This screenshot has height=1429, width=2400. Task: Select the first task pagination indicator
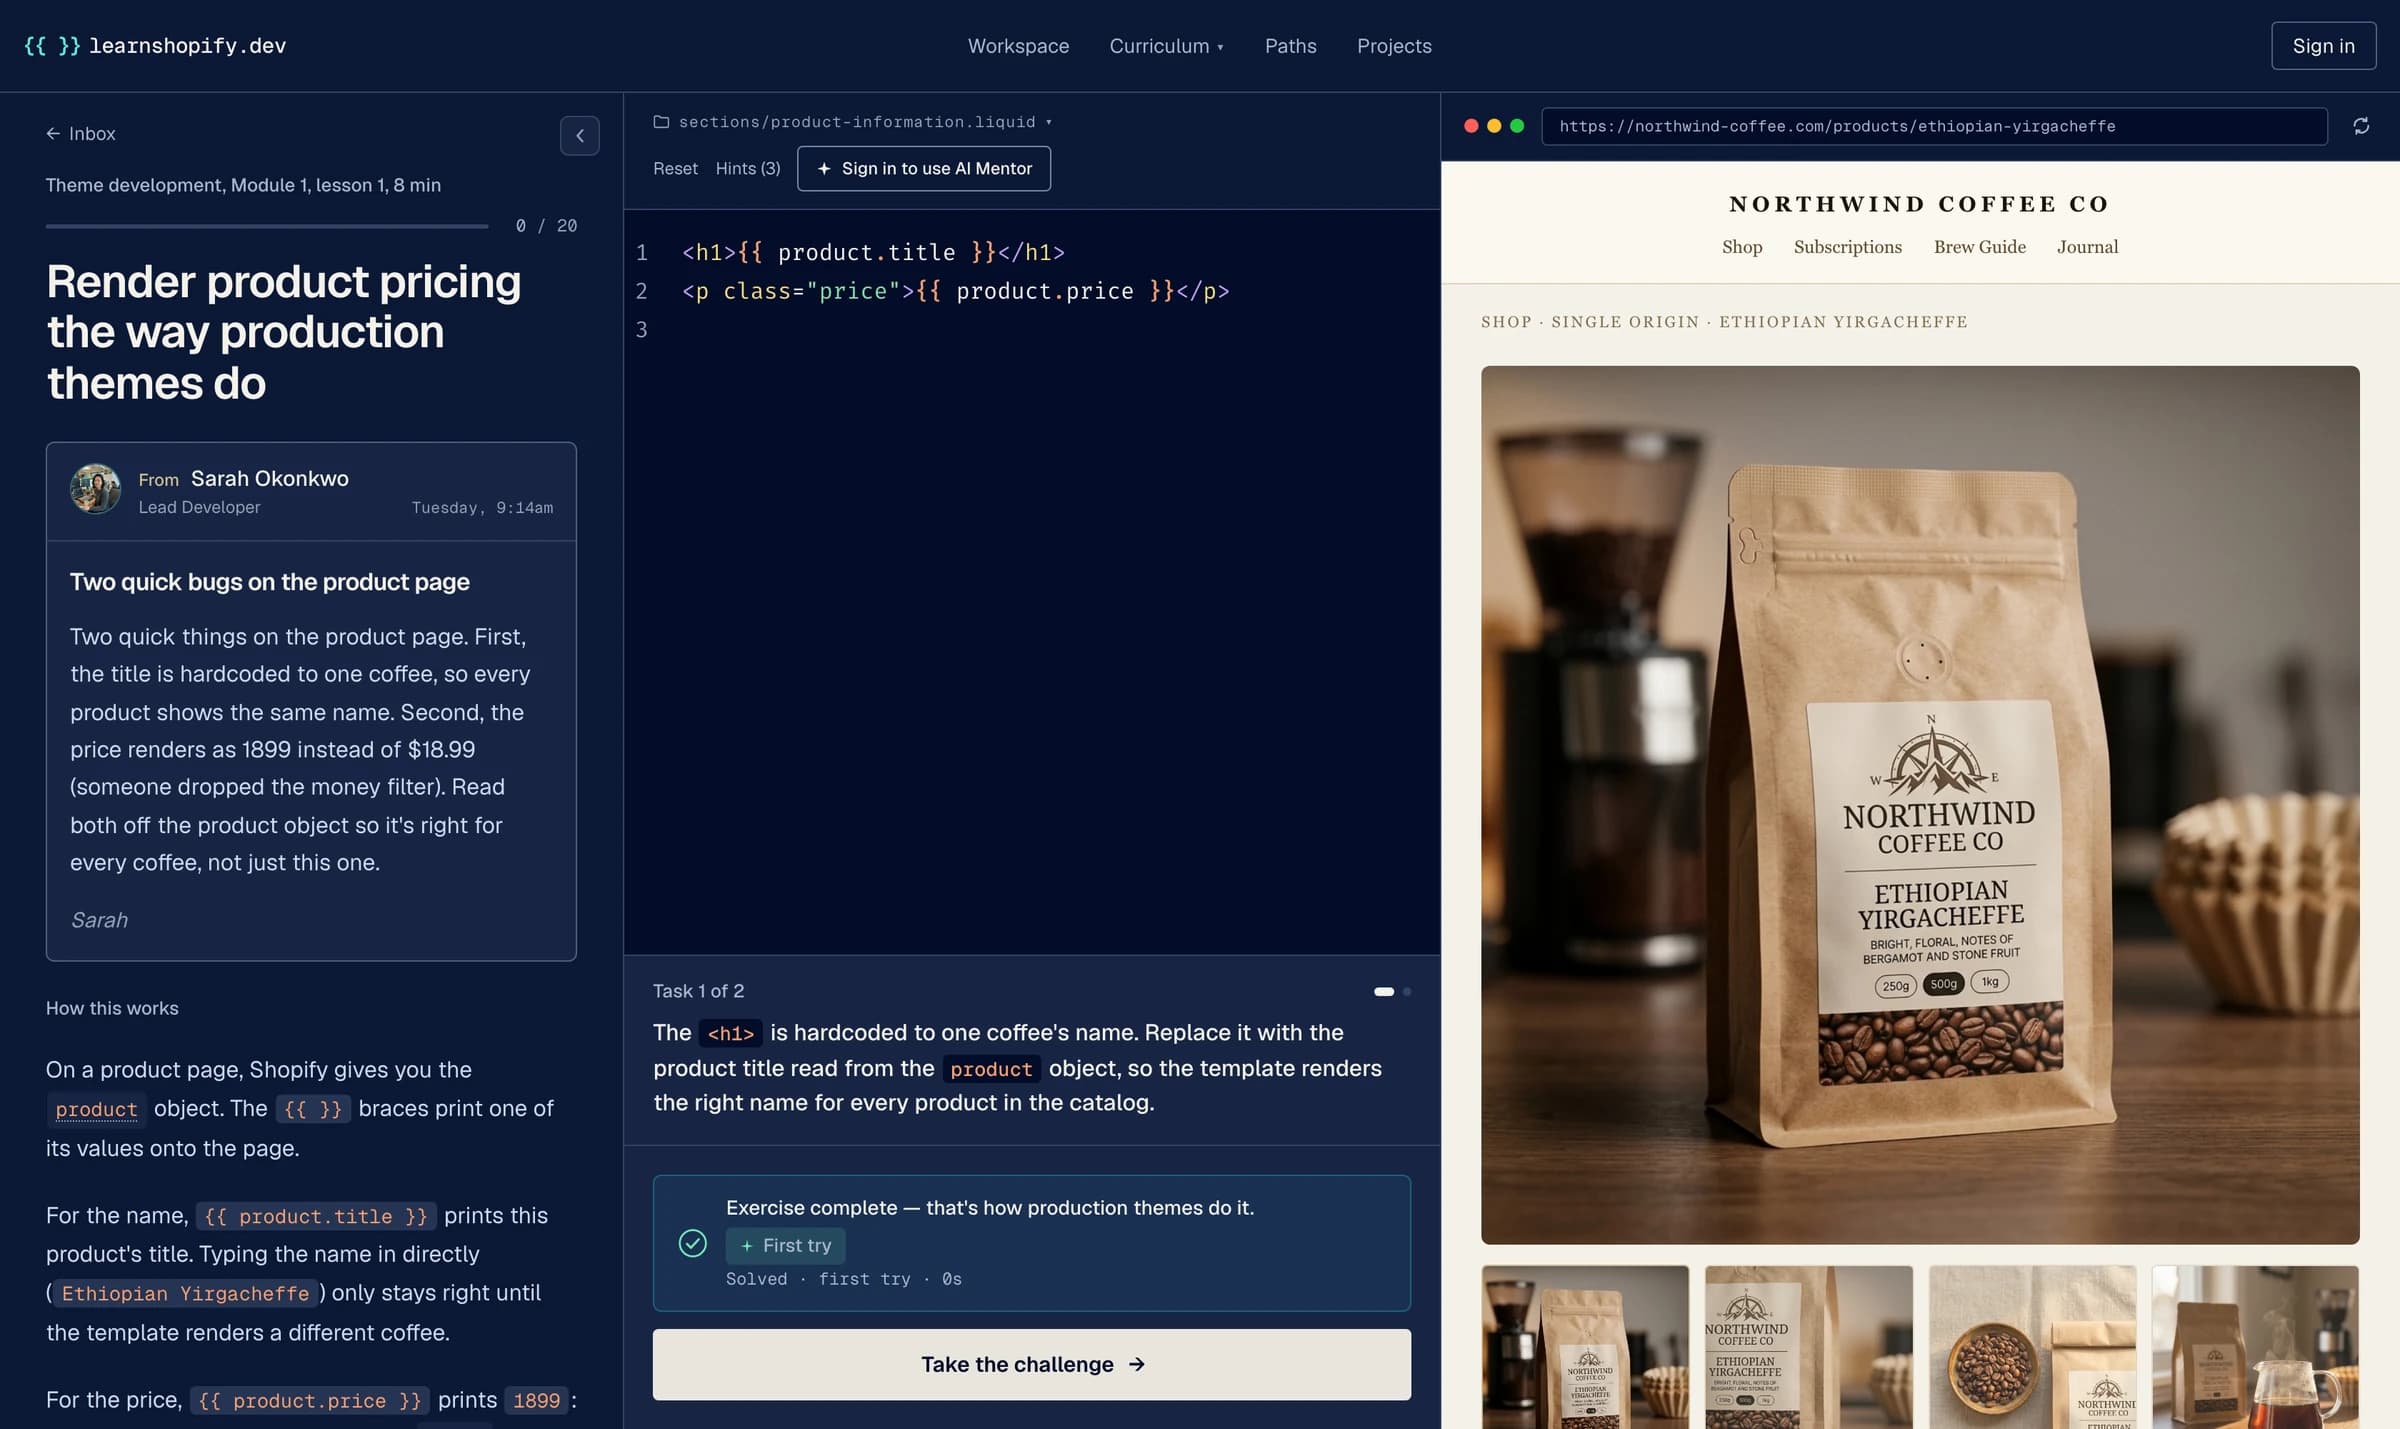[1384, 991]
